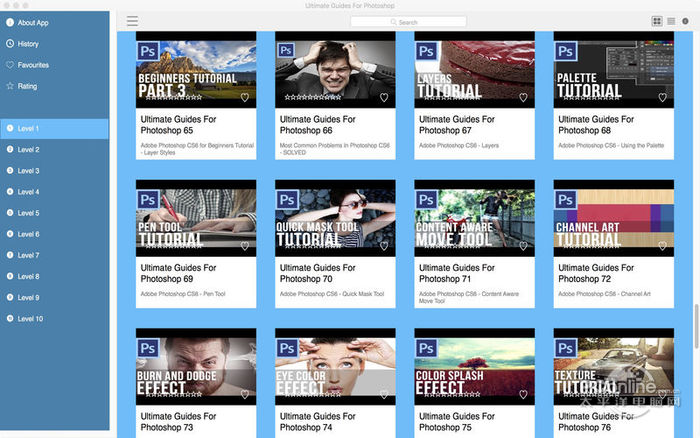Toggle the sidebar hamburger menu icon
700x438 pixels.
(x=132, y=21)
